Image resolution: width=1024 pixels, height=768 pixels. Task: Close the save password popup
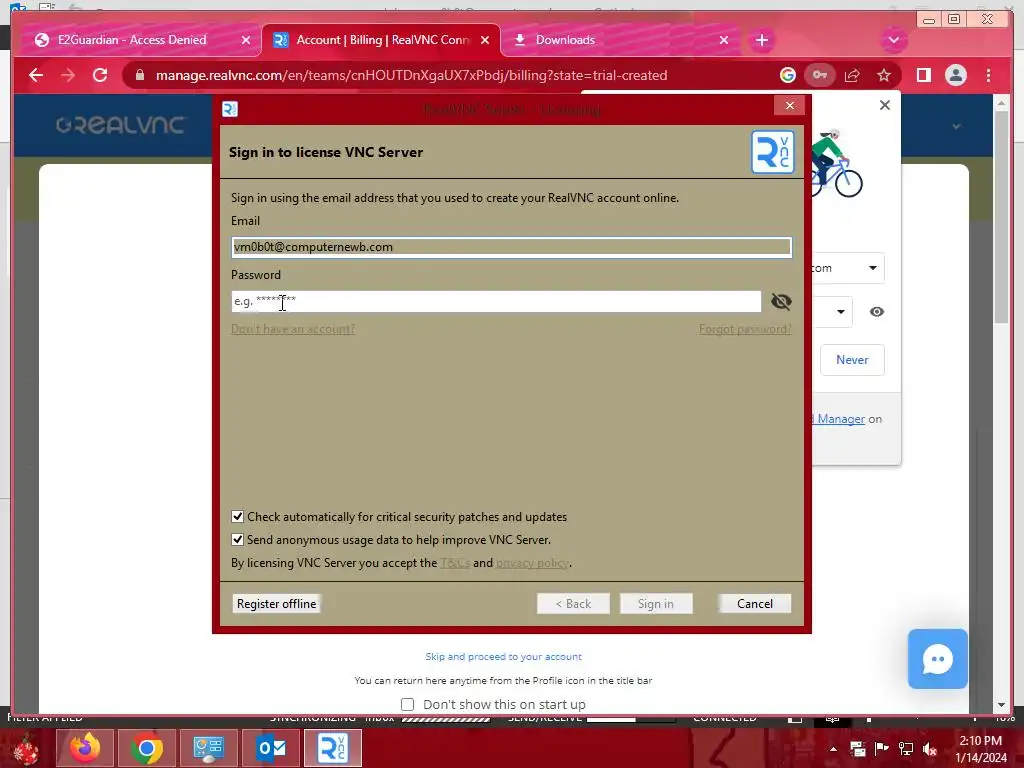pyautogui.click(x=884, y=105)
